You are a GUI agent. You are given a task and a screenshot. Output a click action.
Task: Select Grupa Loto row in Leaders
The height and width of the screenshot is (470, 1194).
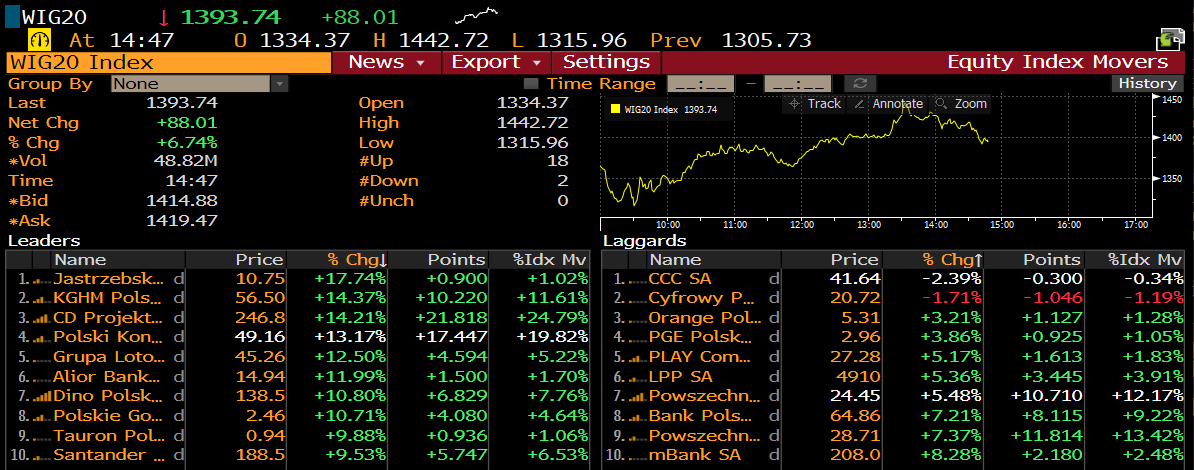pyautogui.click(x=298, y=357)
